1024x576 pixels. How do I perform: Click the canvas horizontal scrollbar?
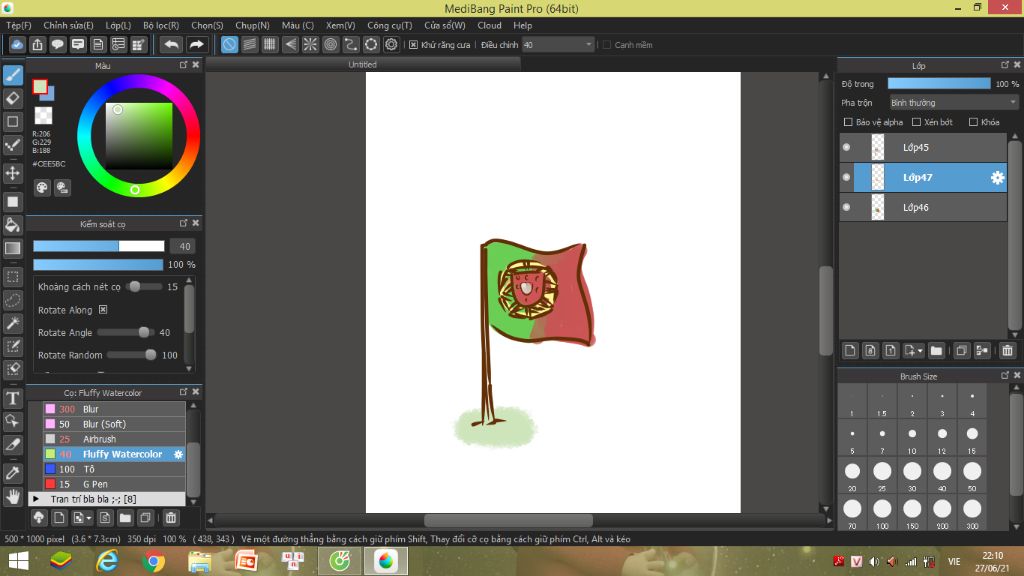508,520
